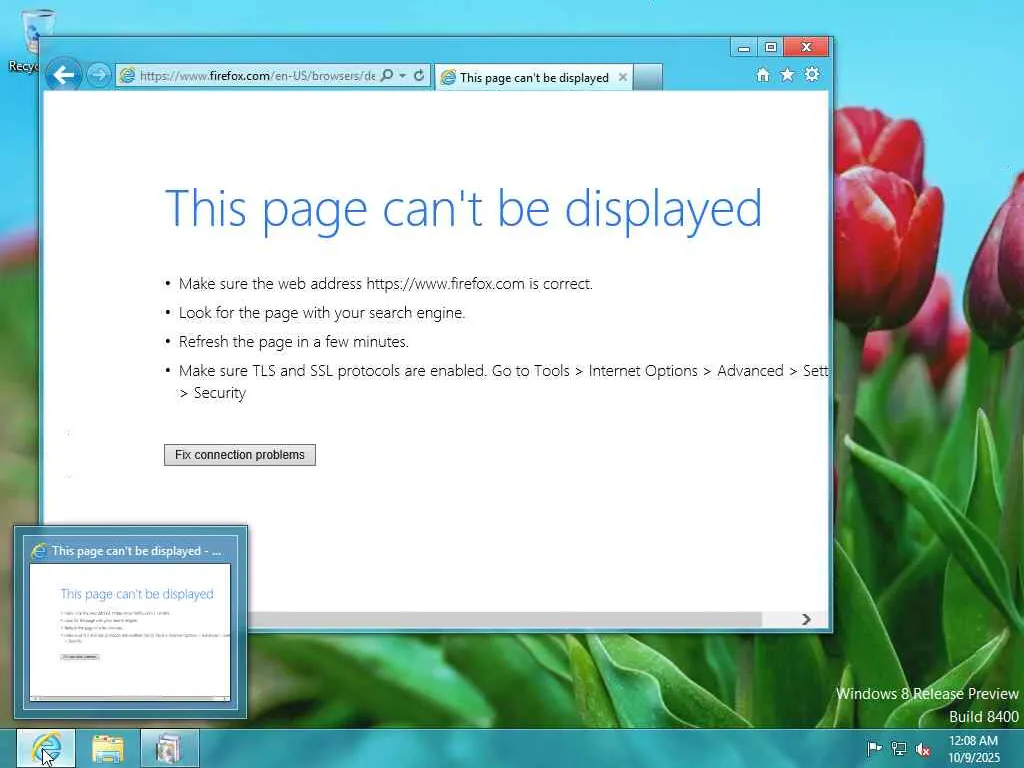This screenshot has height=768, width=1024.
Task: Click the search magnifier in address bar
Action: point(387,75)
